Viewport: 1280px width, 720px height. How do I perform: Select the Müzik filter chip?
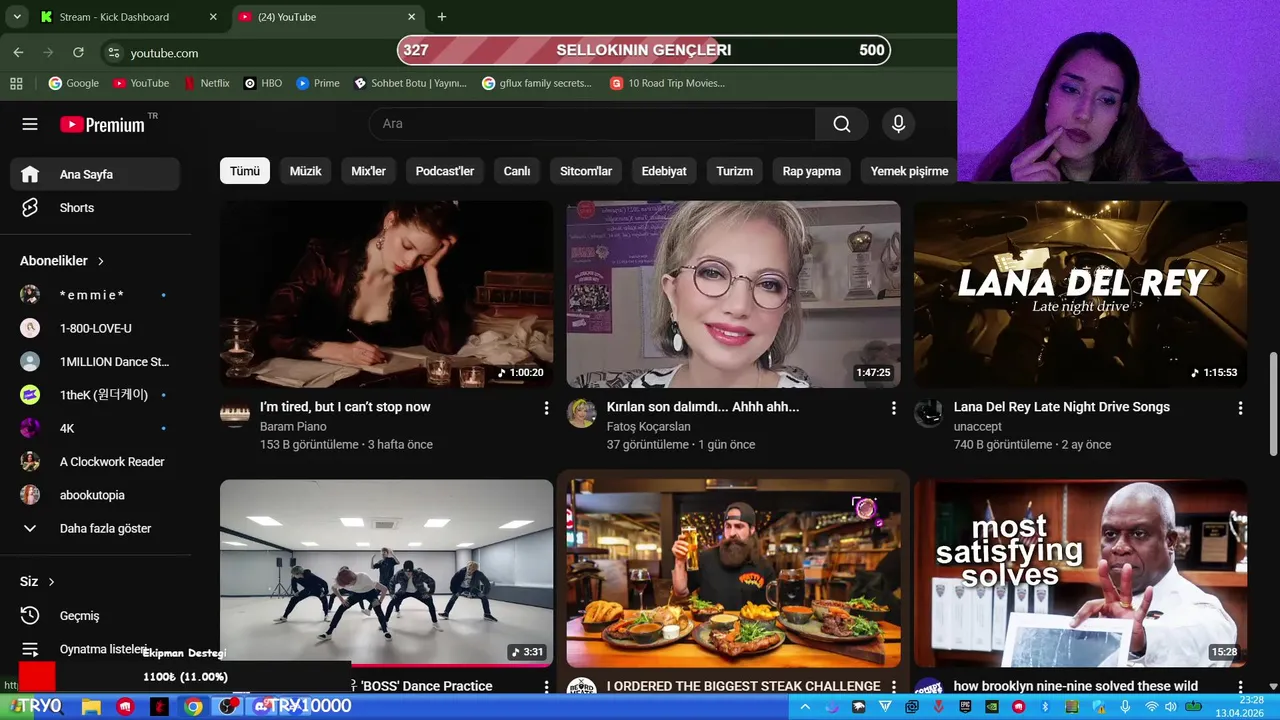[x=306, y=171]
